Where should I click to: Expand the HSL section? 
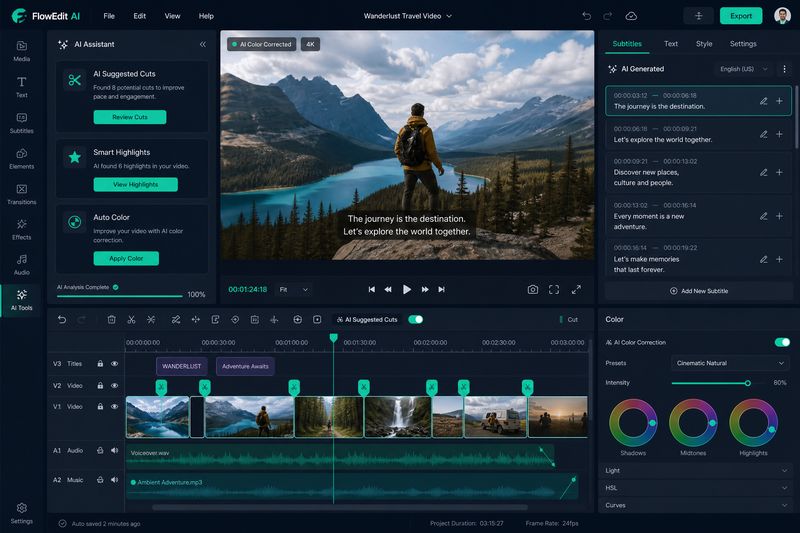pyautogui.click(x=697, y=488)
